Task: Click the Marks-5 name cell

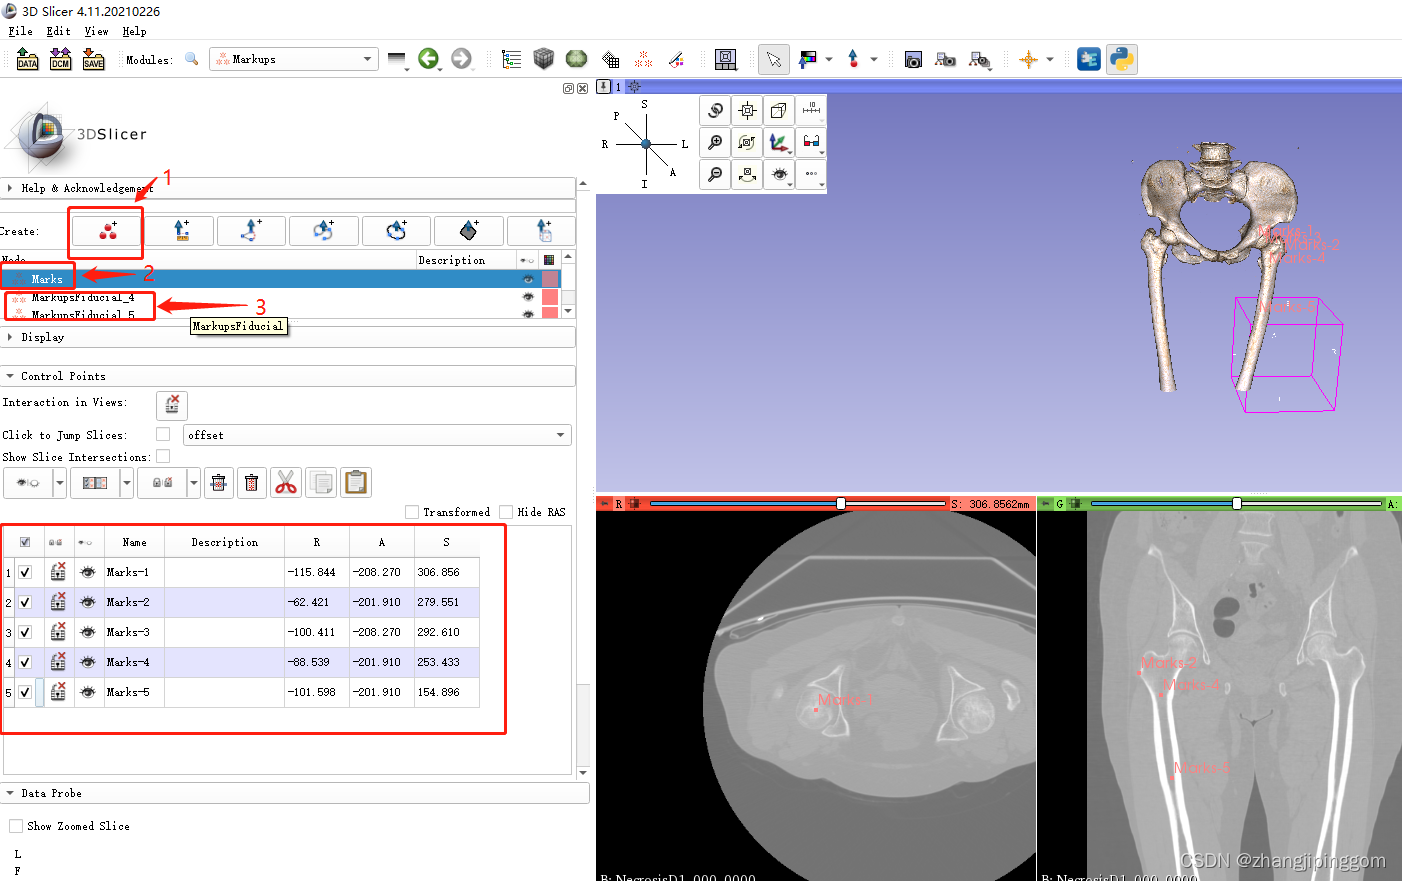Action: [x=134, y=692]
